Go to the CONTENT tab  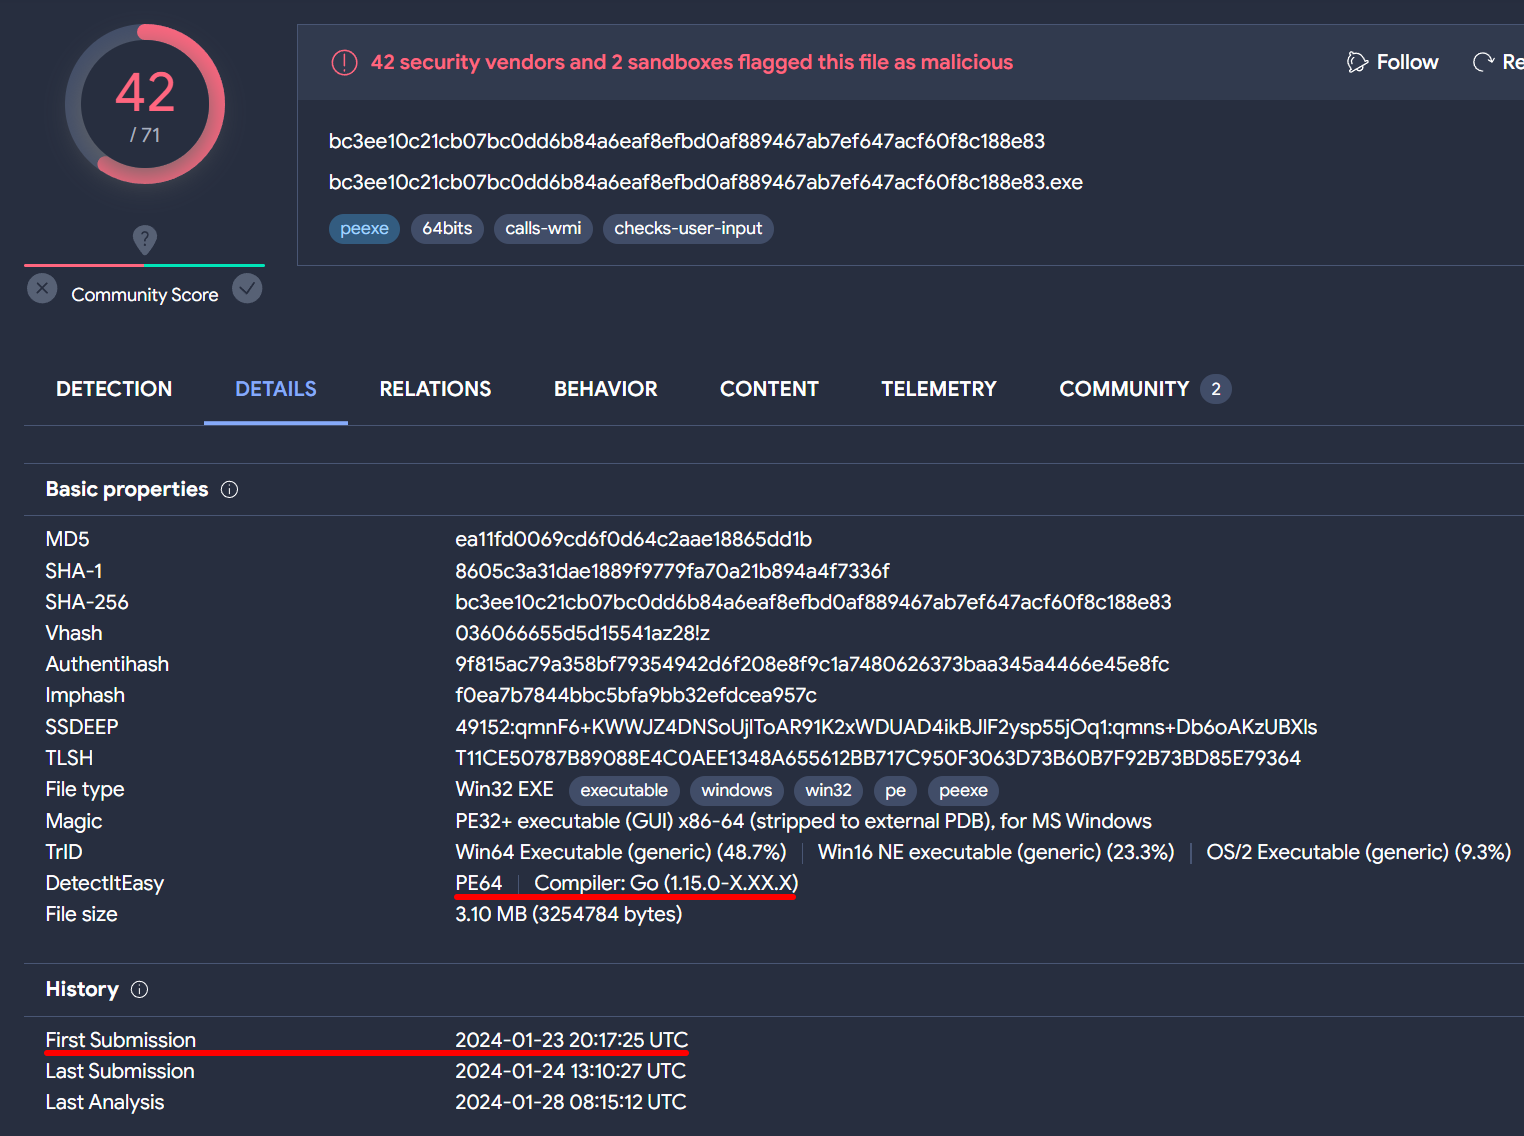pyautogui.click(x=769, y=389)
